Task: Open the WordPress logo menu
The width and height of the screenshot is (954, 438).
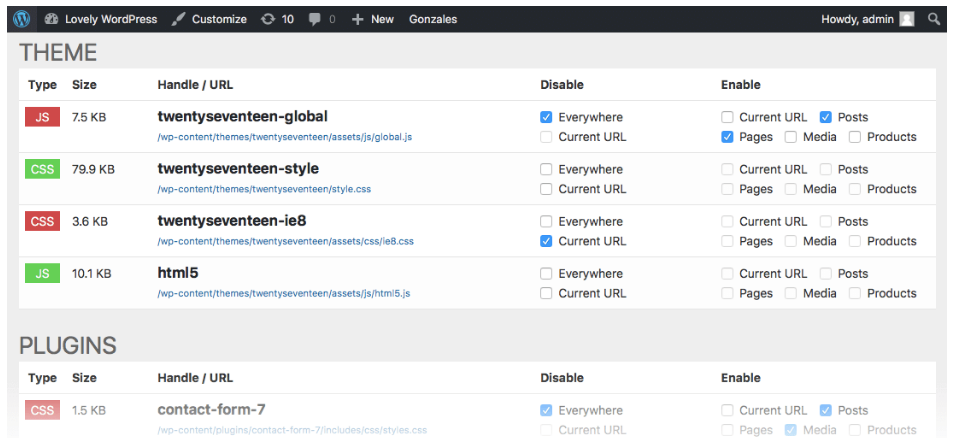Action: coord(22,19)
